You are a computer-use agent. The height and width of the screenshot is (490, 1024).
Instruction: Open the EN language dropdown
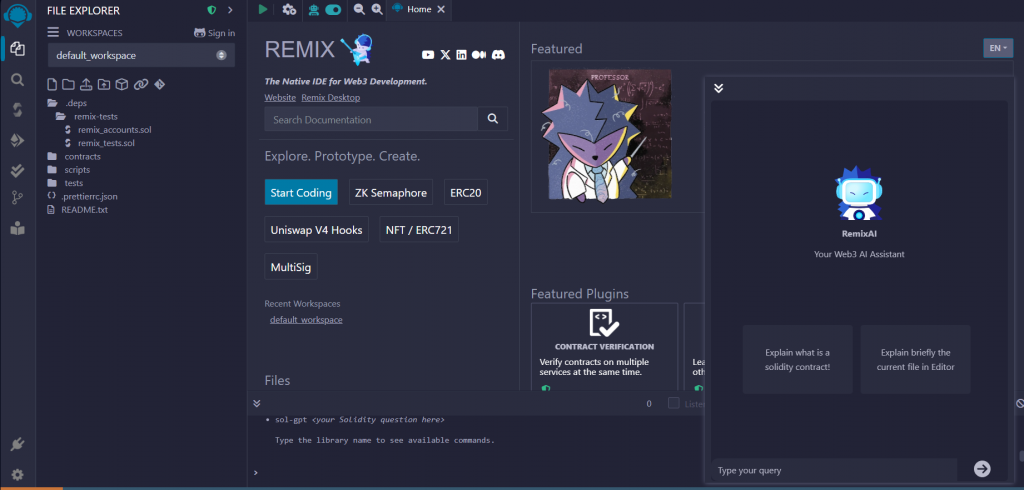point(998,48)
